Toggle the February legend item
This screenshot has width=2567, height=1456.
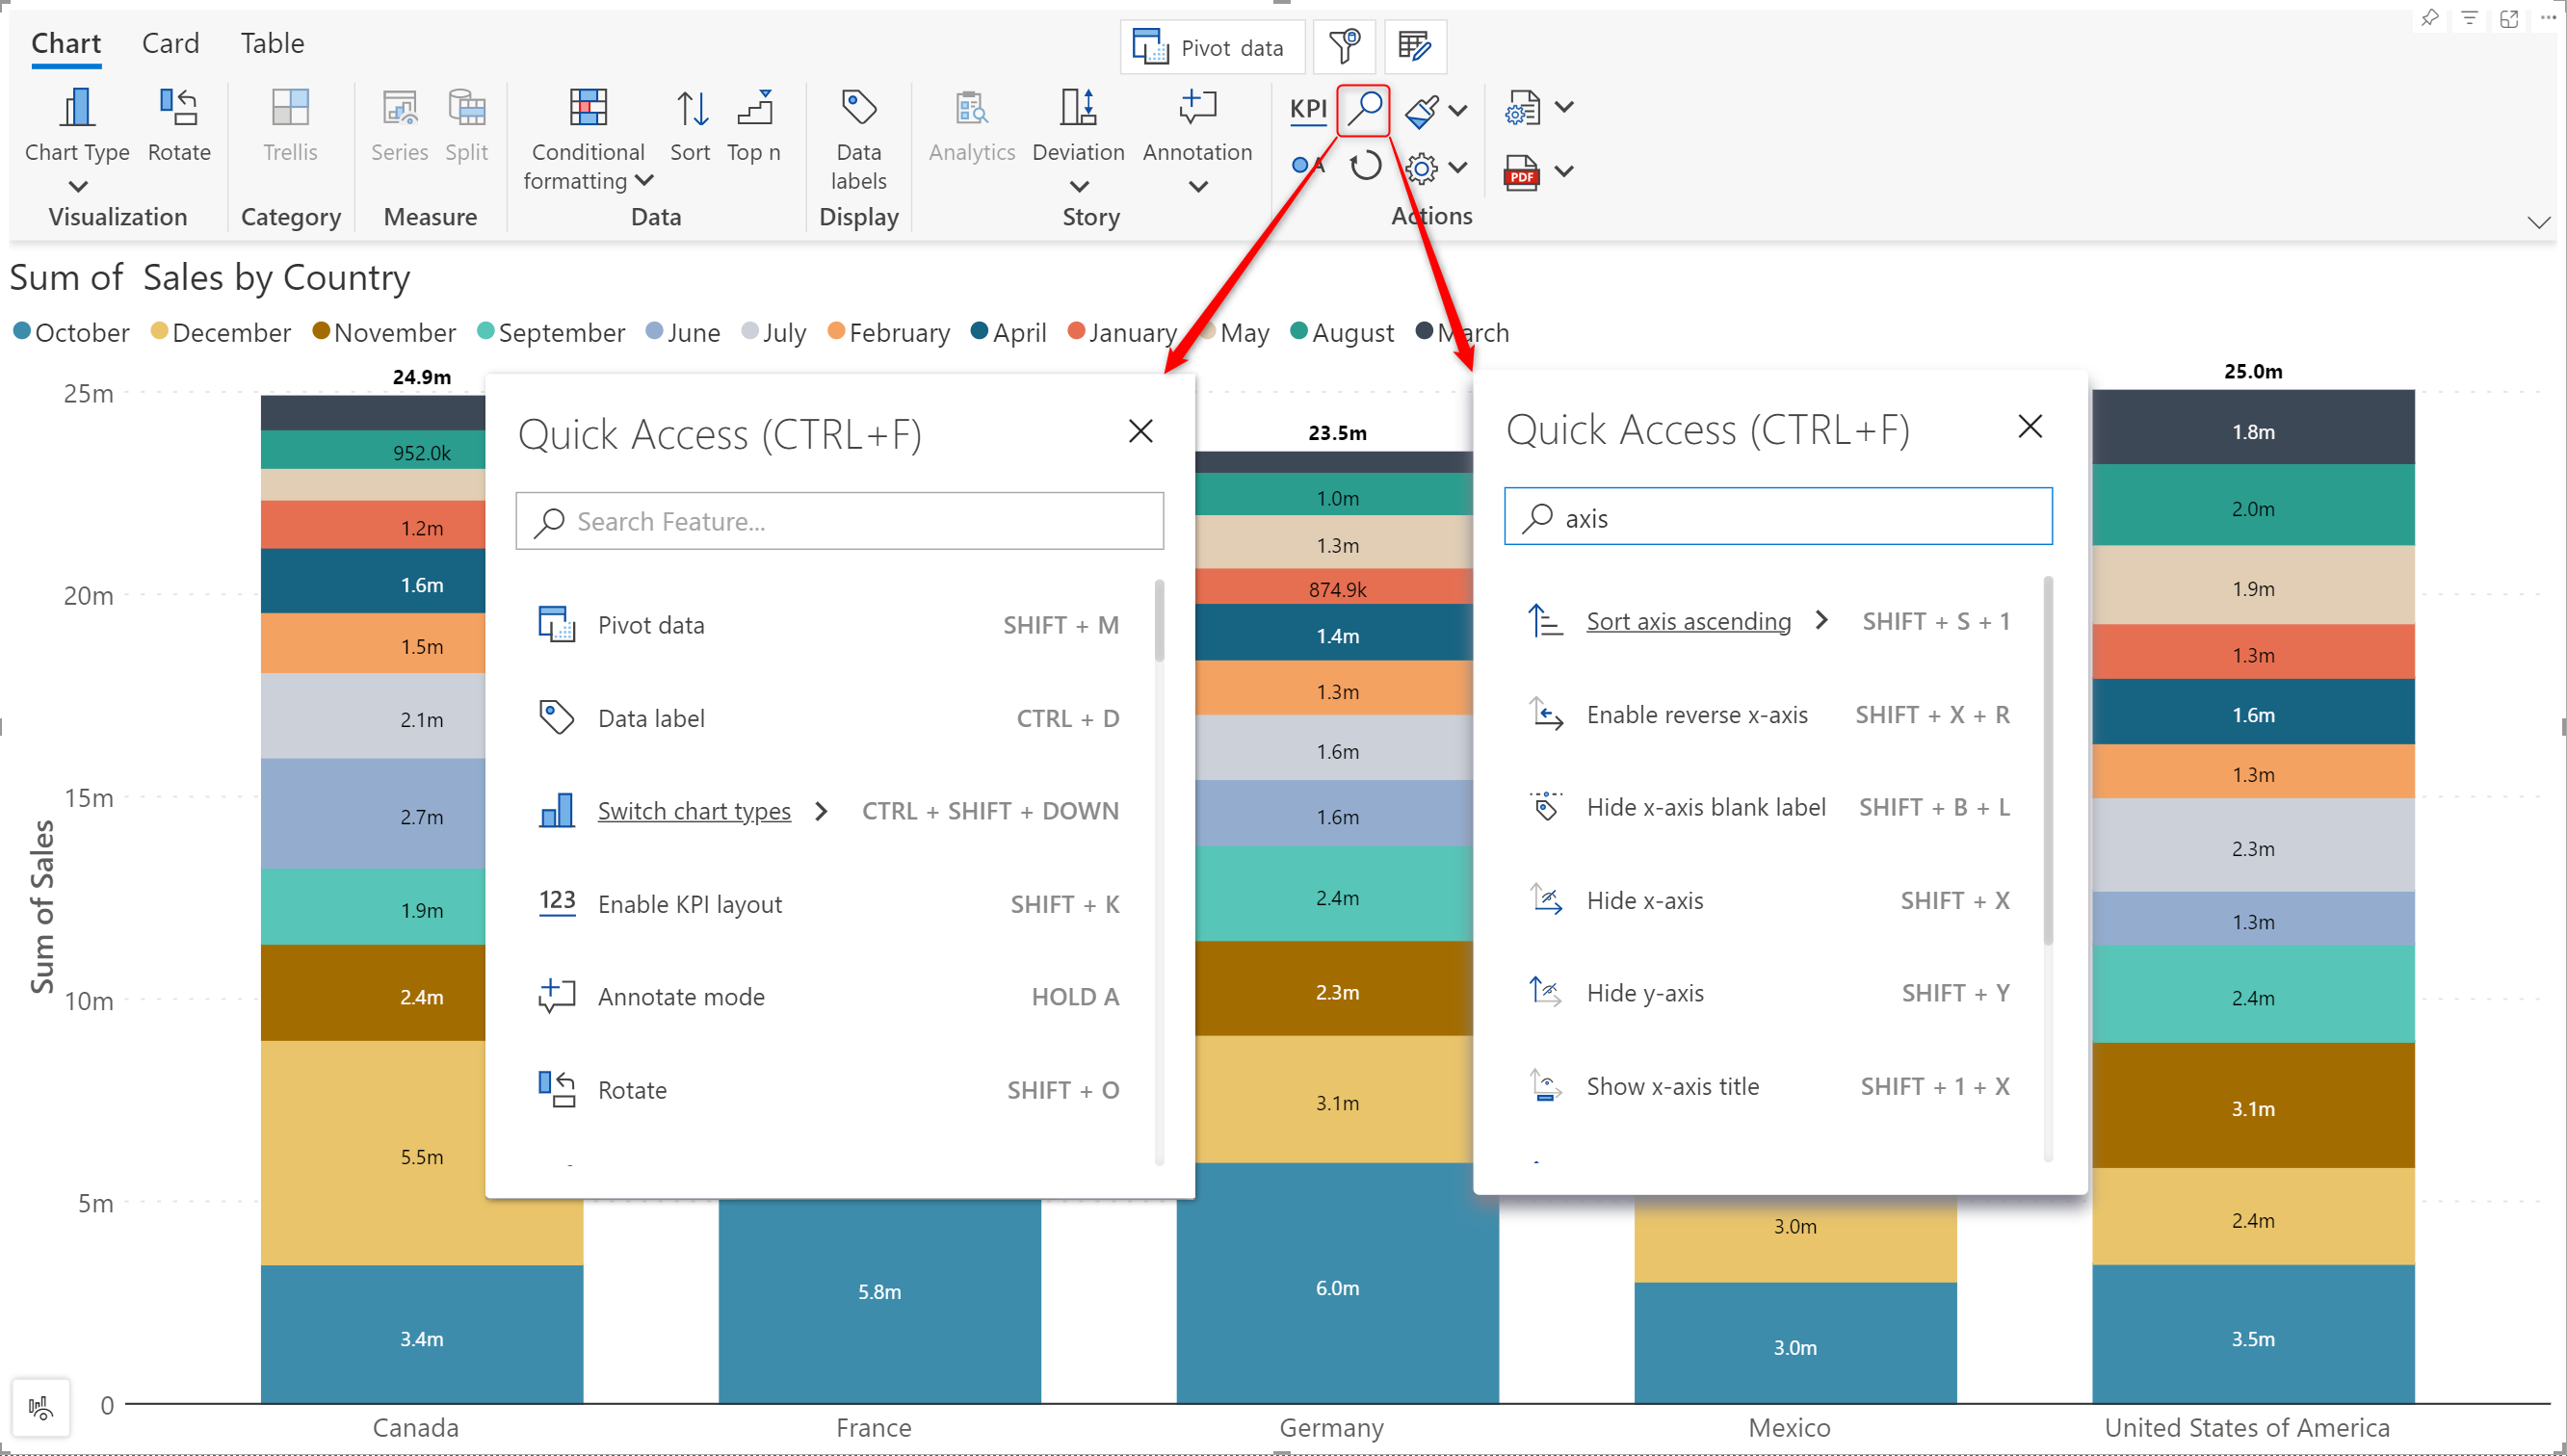pos(889,332)
